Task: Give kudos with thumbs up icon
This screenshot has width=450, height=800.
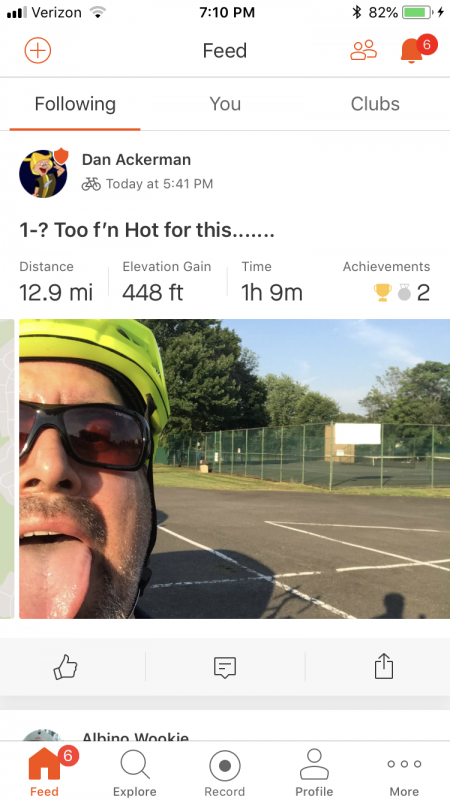Action: coord(66,667)
